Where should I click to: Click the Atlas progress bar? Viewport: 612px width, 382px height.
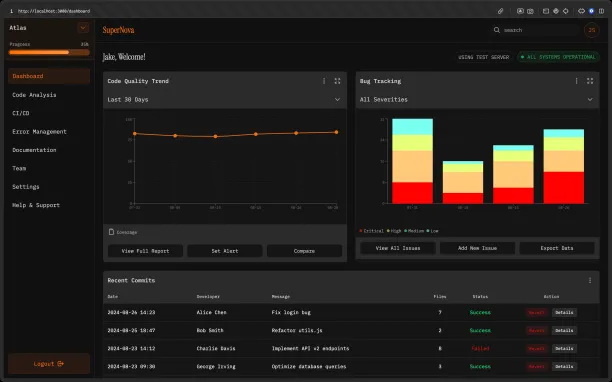[49, 52]
